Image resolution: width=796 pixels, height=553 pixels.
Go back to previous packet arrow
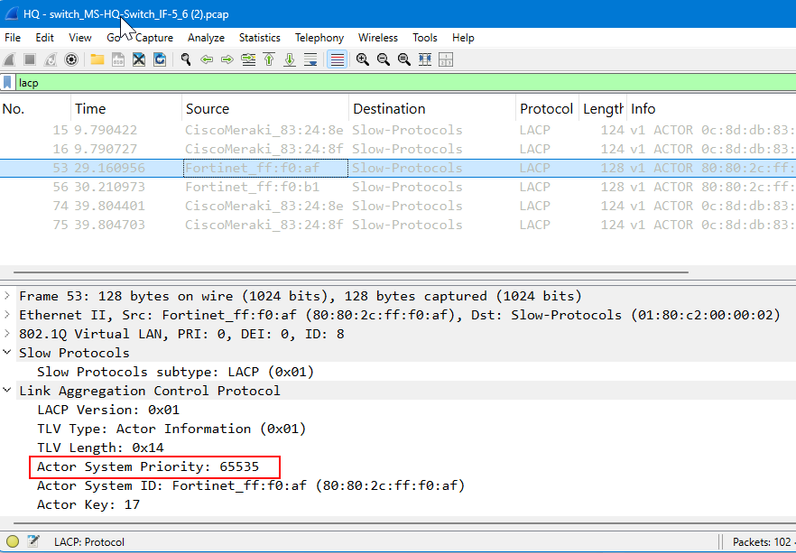(207, 60)
